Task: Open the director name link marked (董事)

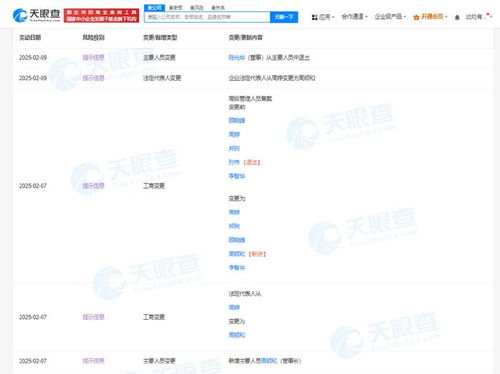Action: click(237, 58)
